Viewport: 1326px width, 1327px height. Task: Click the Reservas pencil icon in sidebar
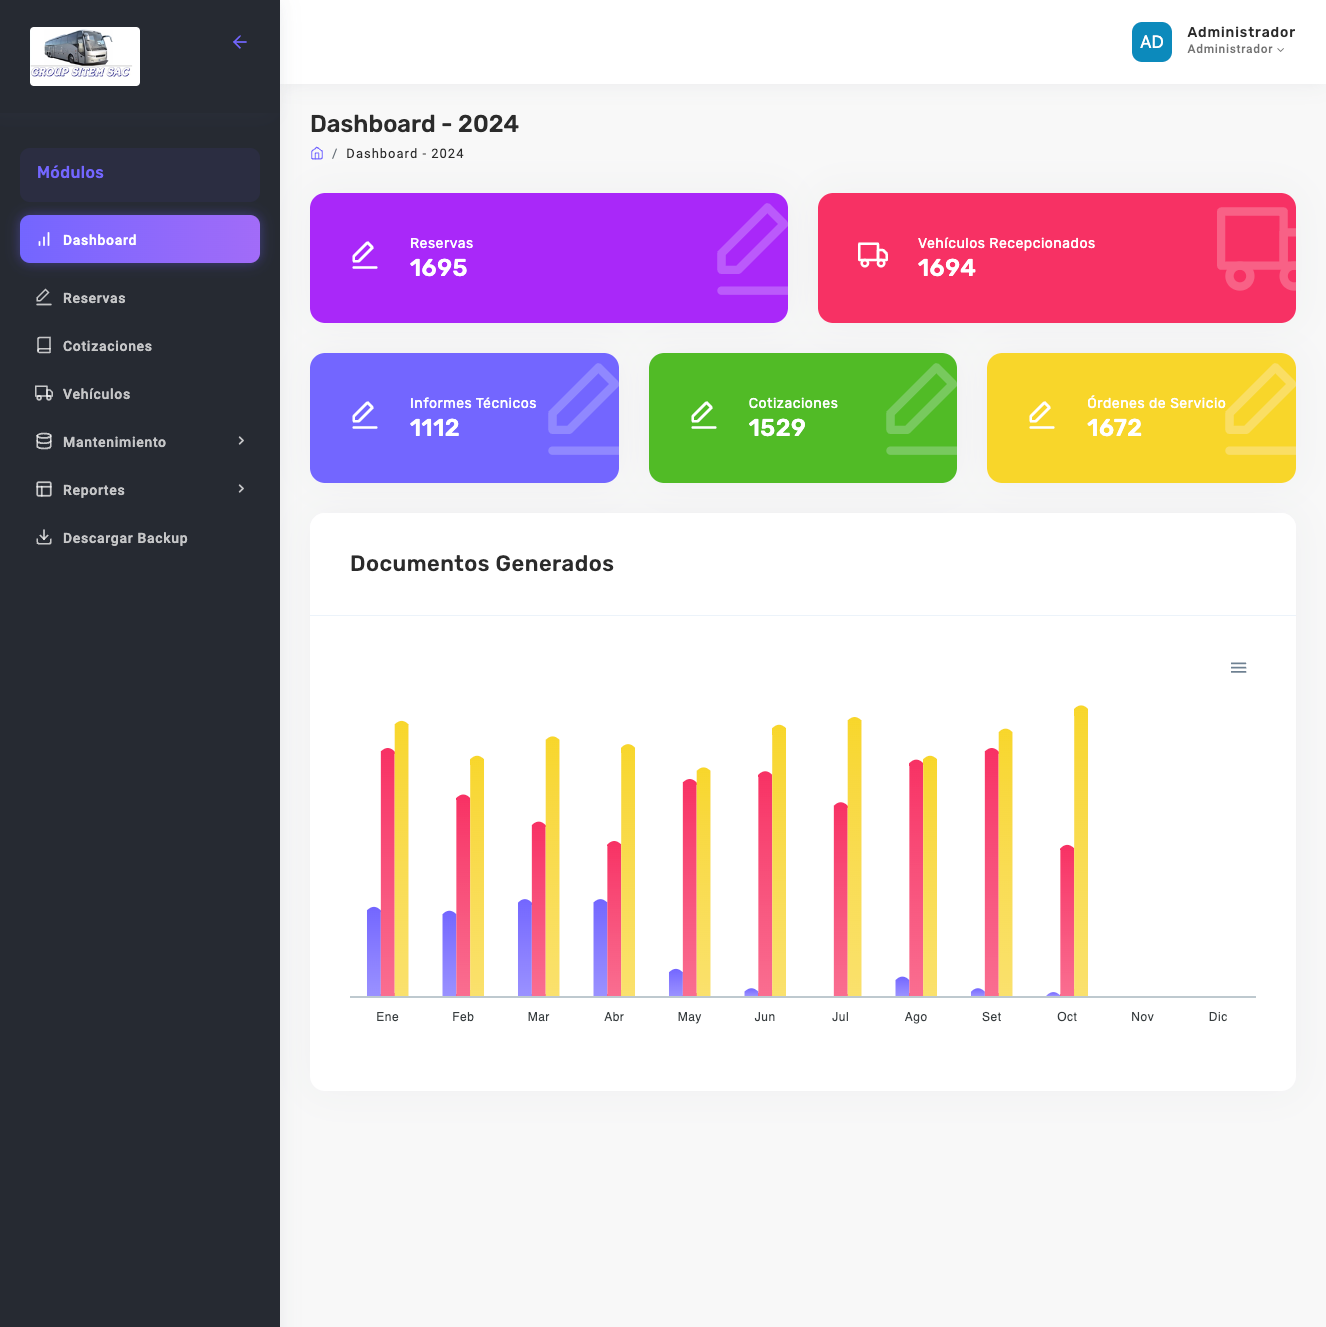(44, 297)
